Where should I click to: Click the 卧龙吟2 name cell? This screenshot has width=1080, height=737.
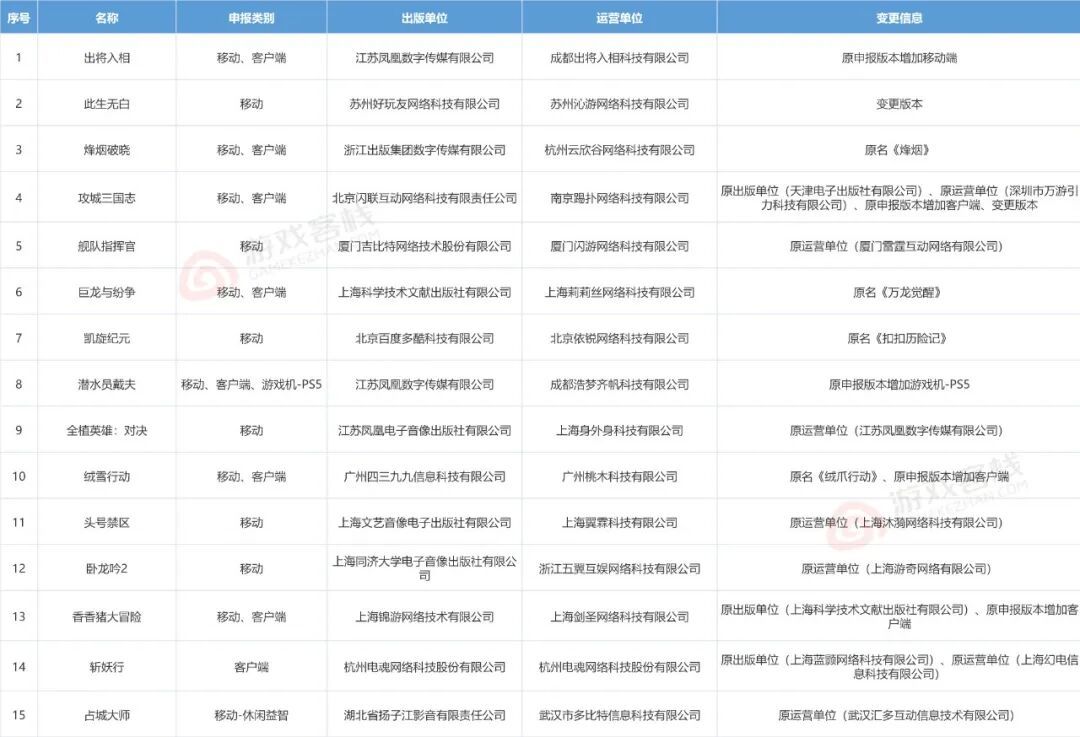pyautogui.click(x=107, y=569)
